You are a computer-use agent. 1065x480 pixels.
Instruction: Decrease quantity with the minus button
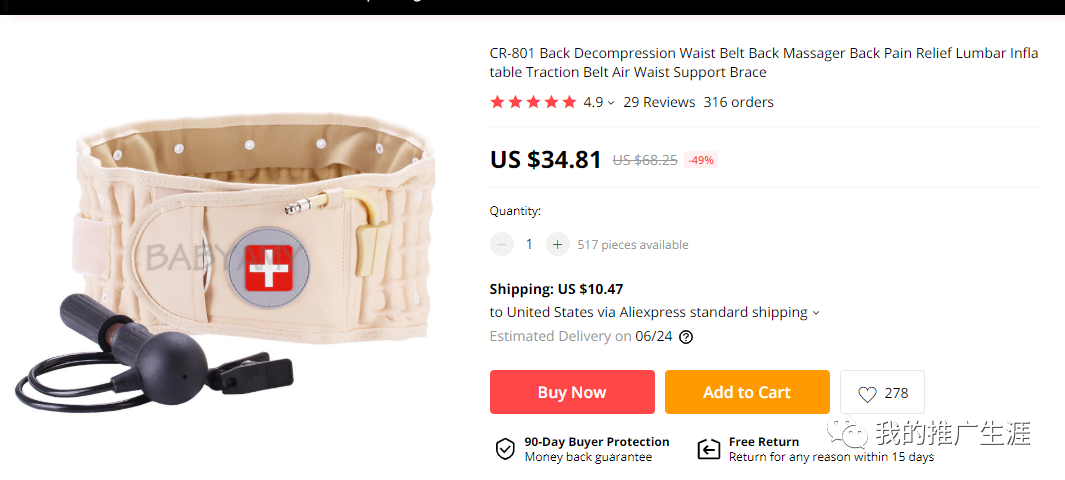tap(502, 244)
